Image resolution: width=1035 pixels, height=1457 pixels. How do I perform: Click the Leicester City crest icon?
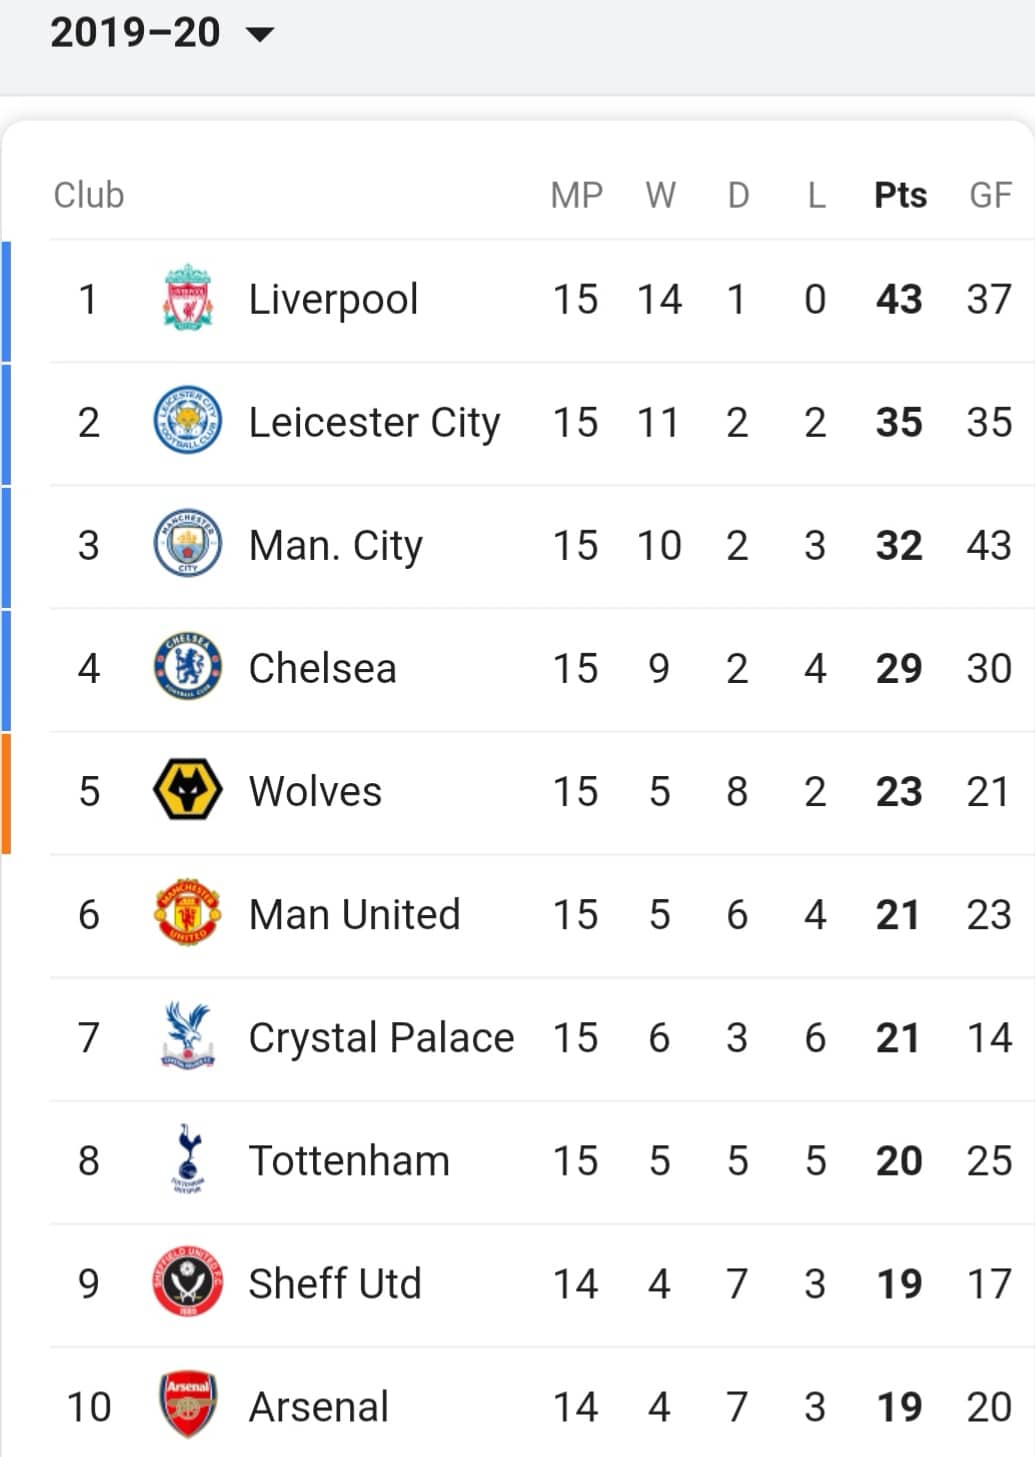tap(188, 421)
